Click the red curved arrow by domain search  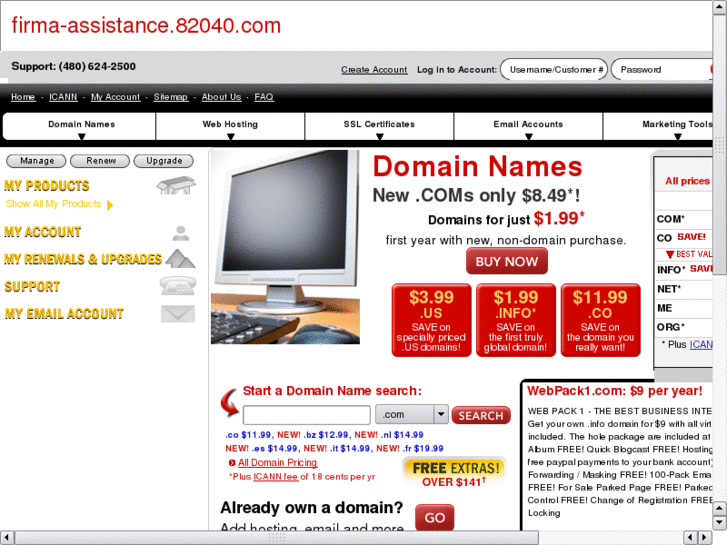coord(230,403)
